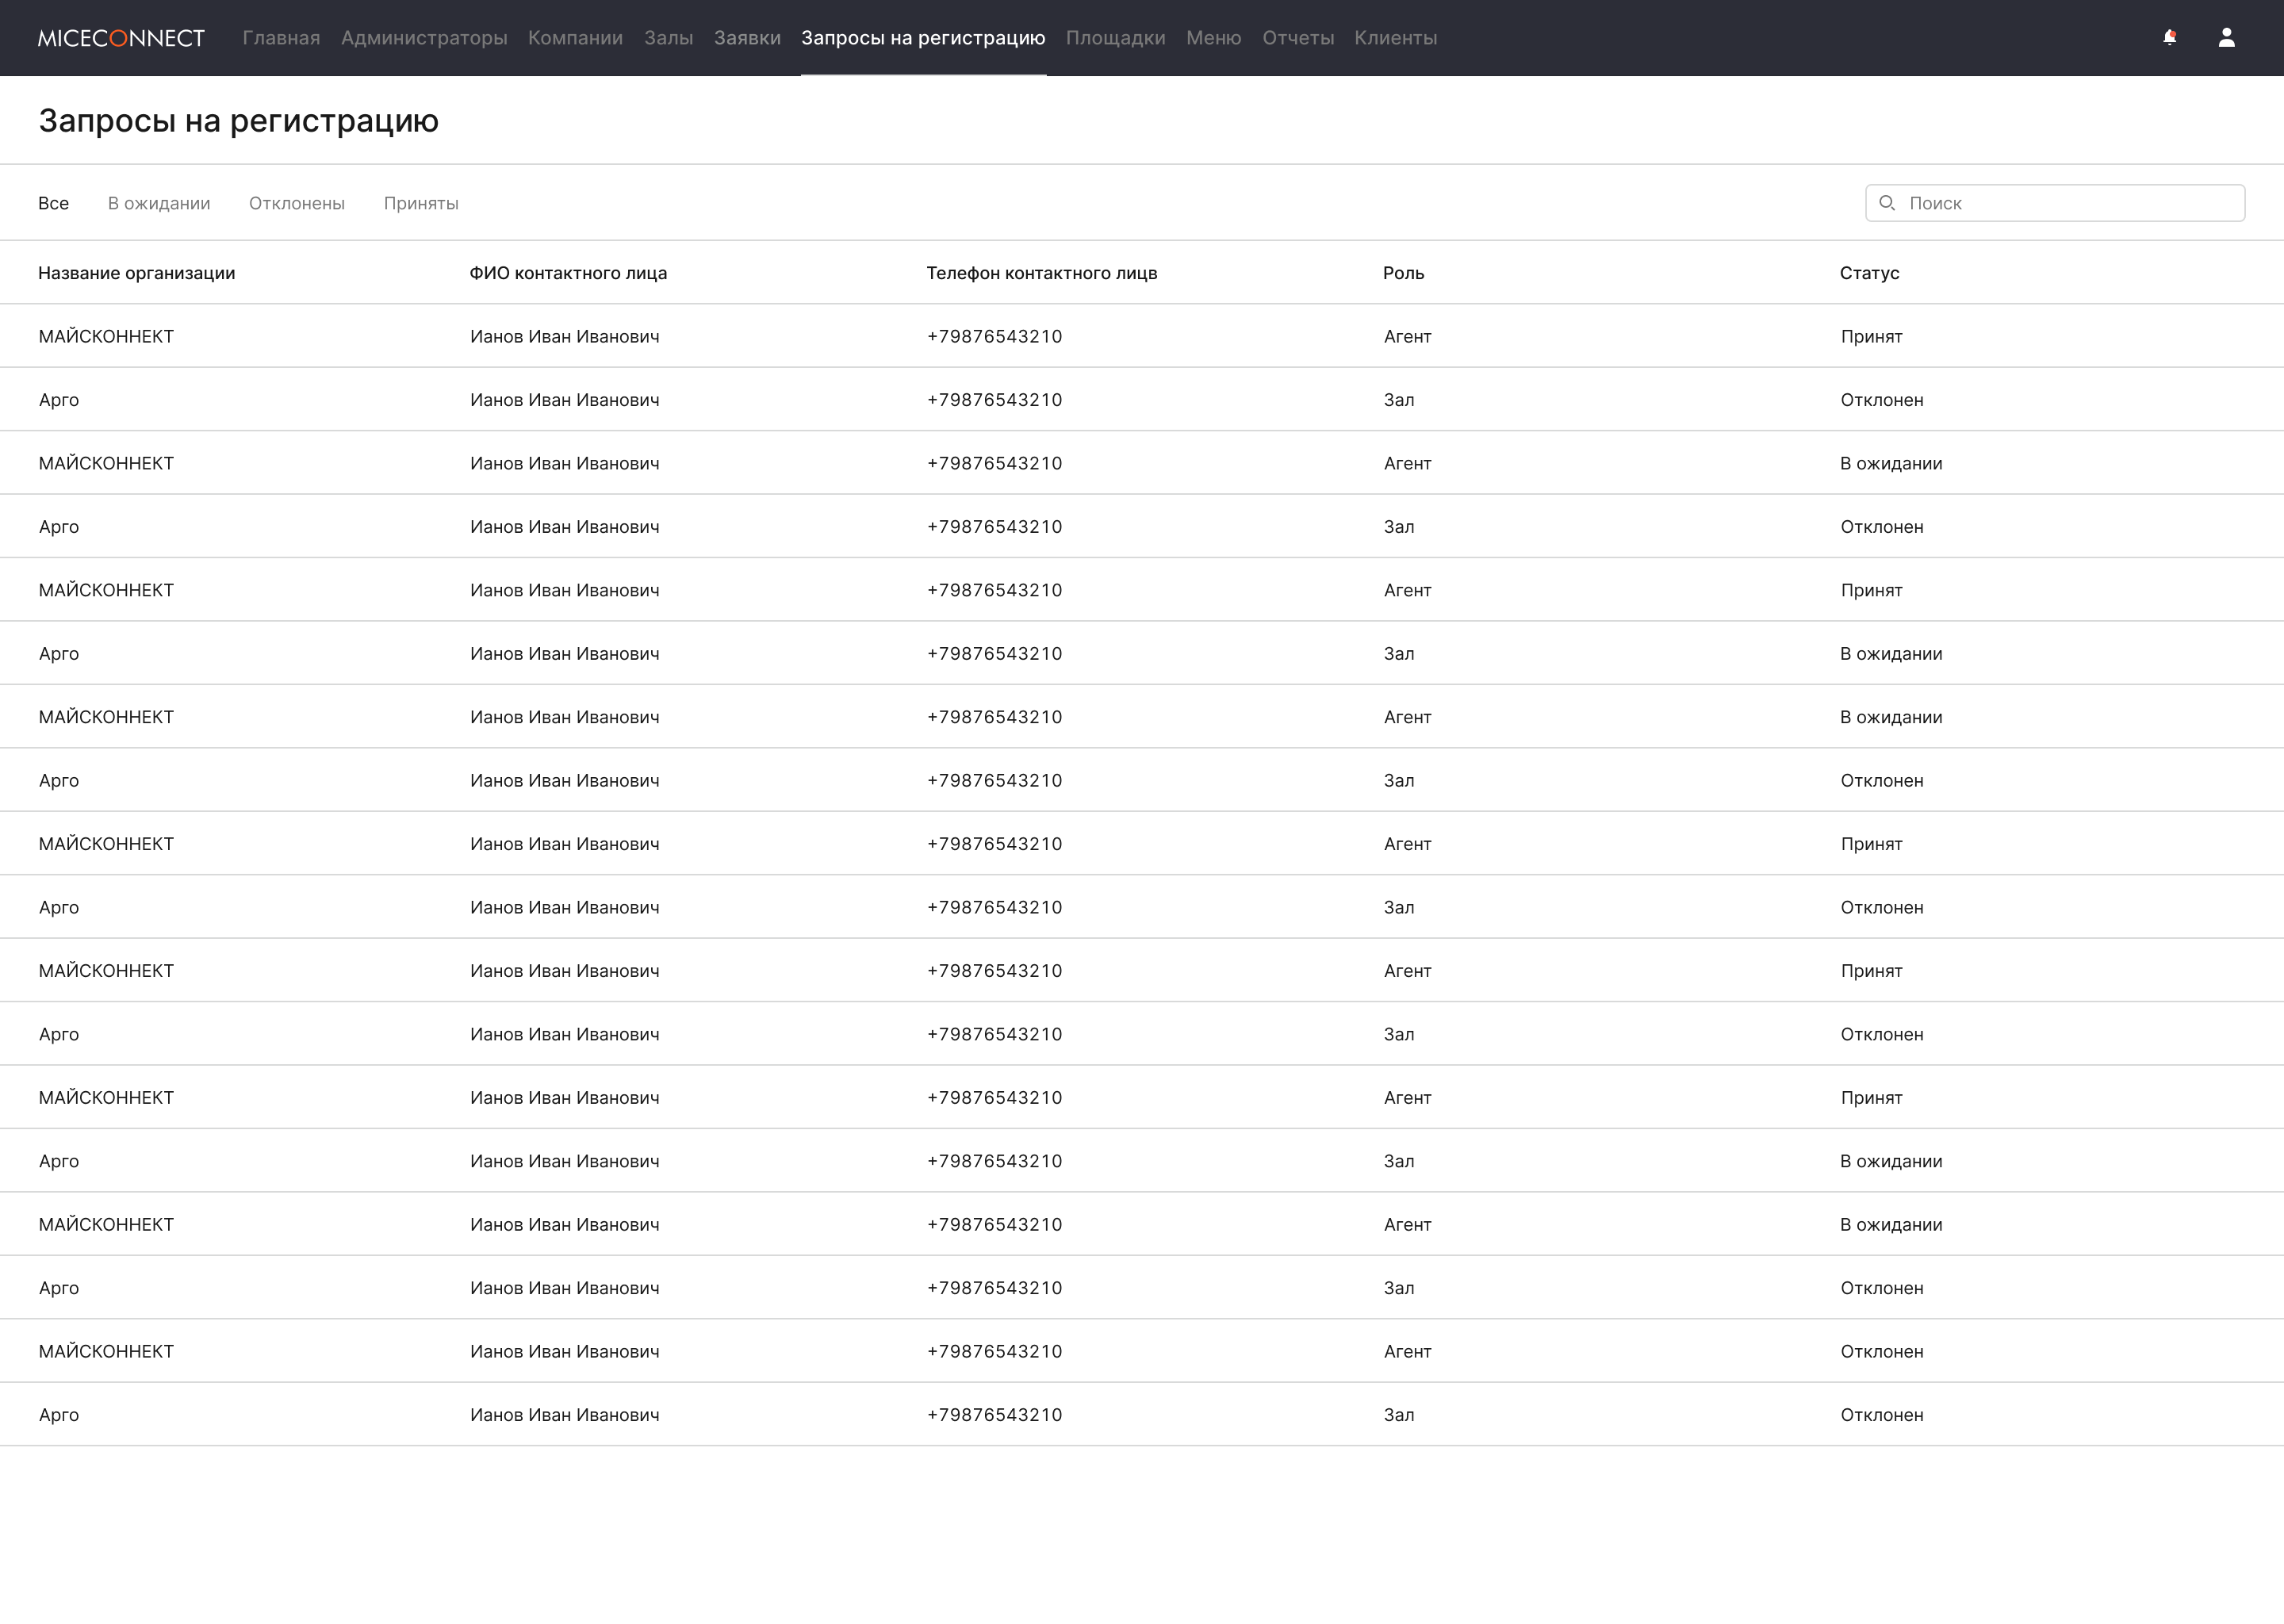Open the Меню nav item
This screenshot has width=2284, height=1624.
[1213, 38]
